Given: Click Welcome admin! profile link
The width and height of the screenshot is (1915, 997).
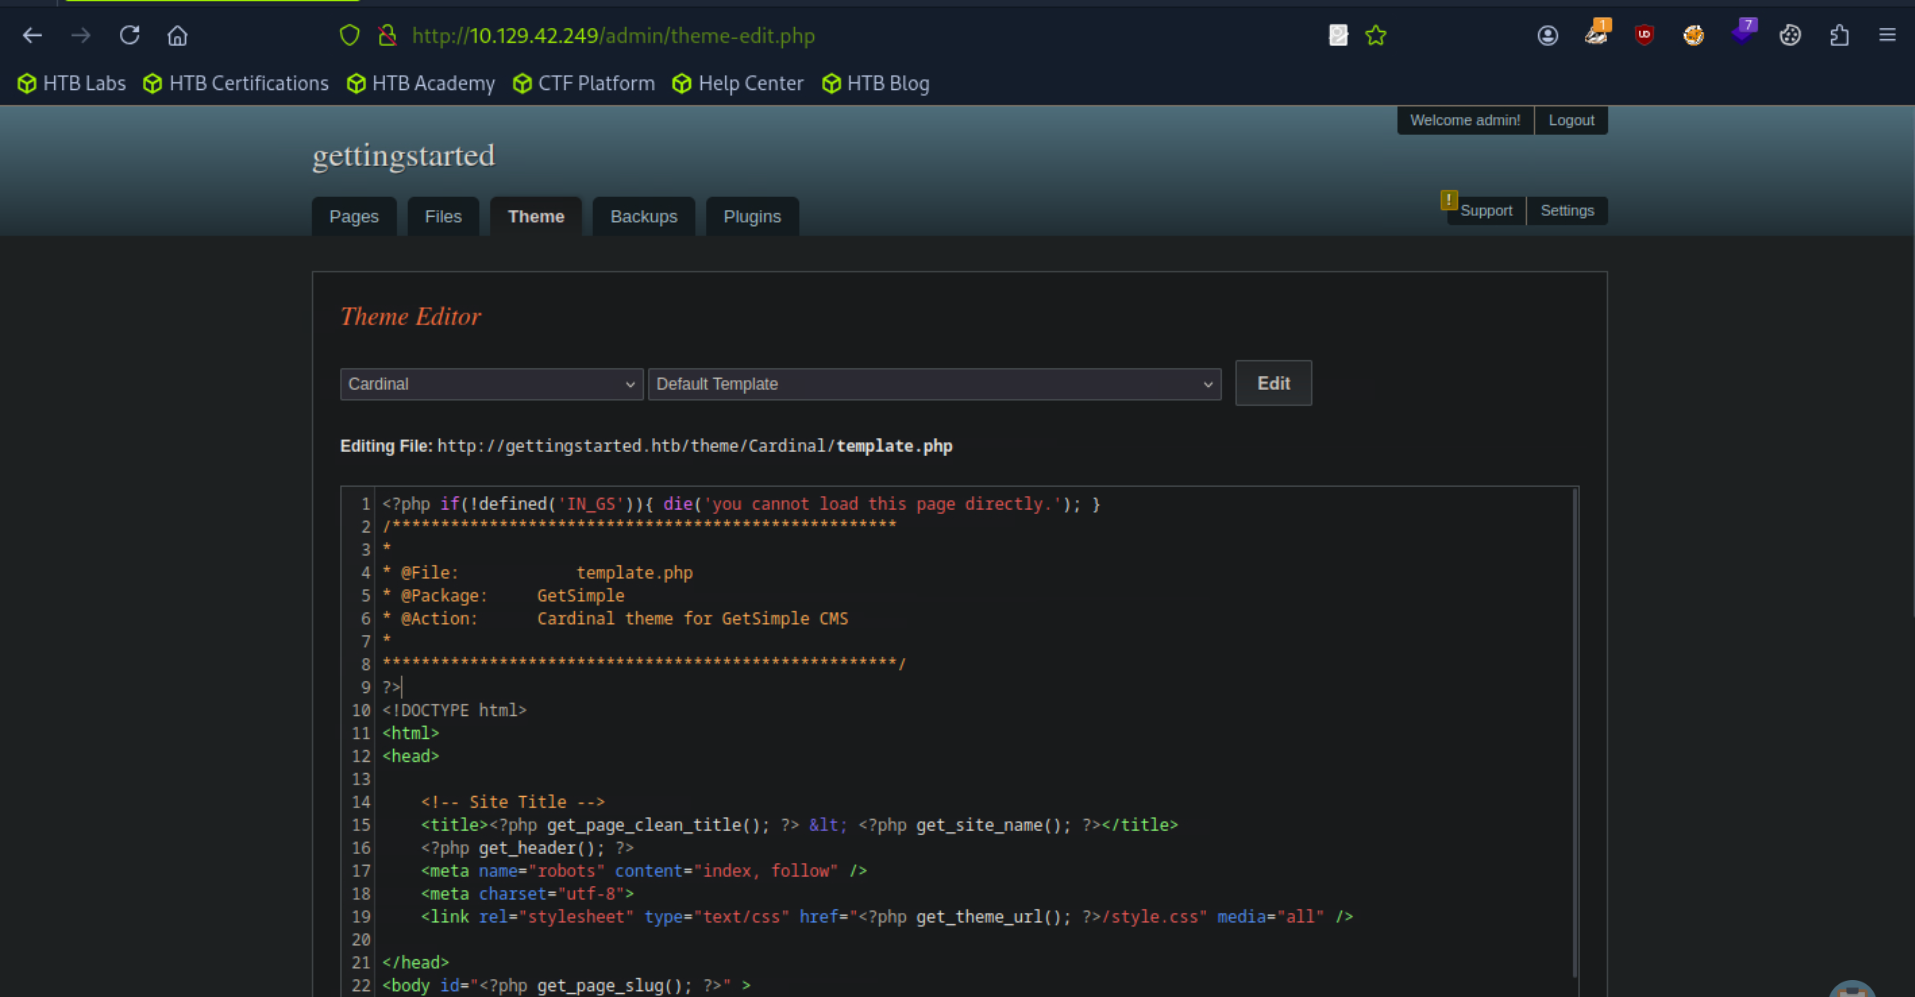Looking at the screenshot, I should 1465,120.
